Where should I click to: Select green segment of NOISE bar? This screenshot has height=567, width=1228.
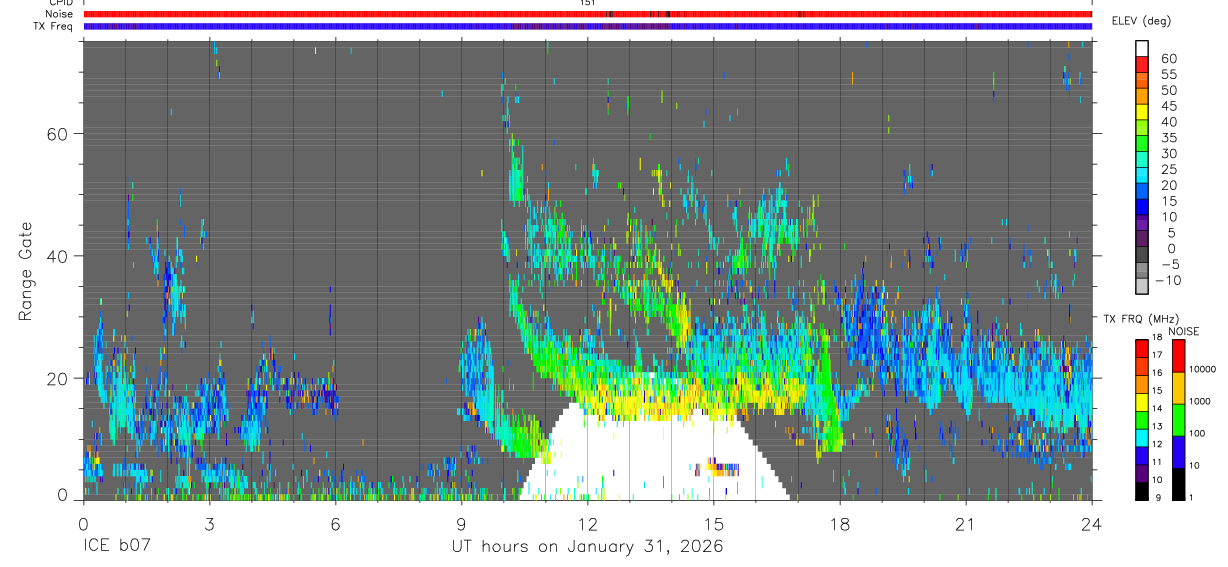point(1179,420)
